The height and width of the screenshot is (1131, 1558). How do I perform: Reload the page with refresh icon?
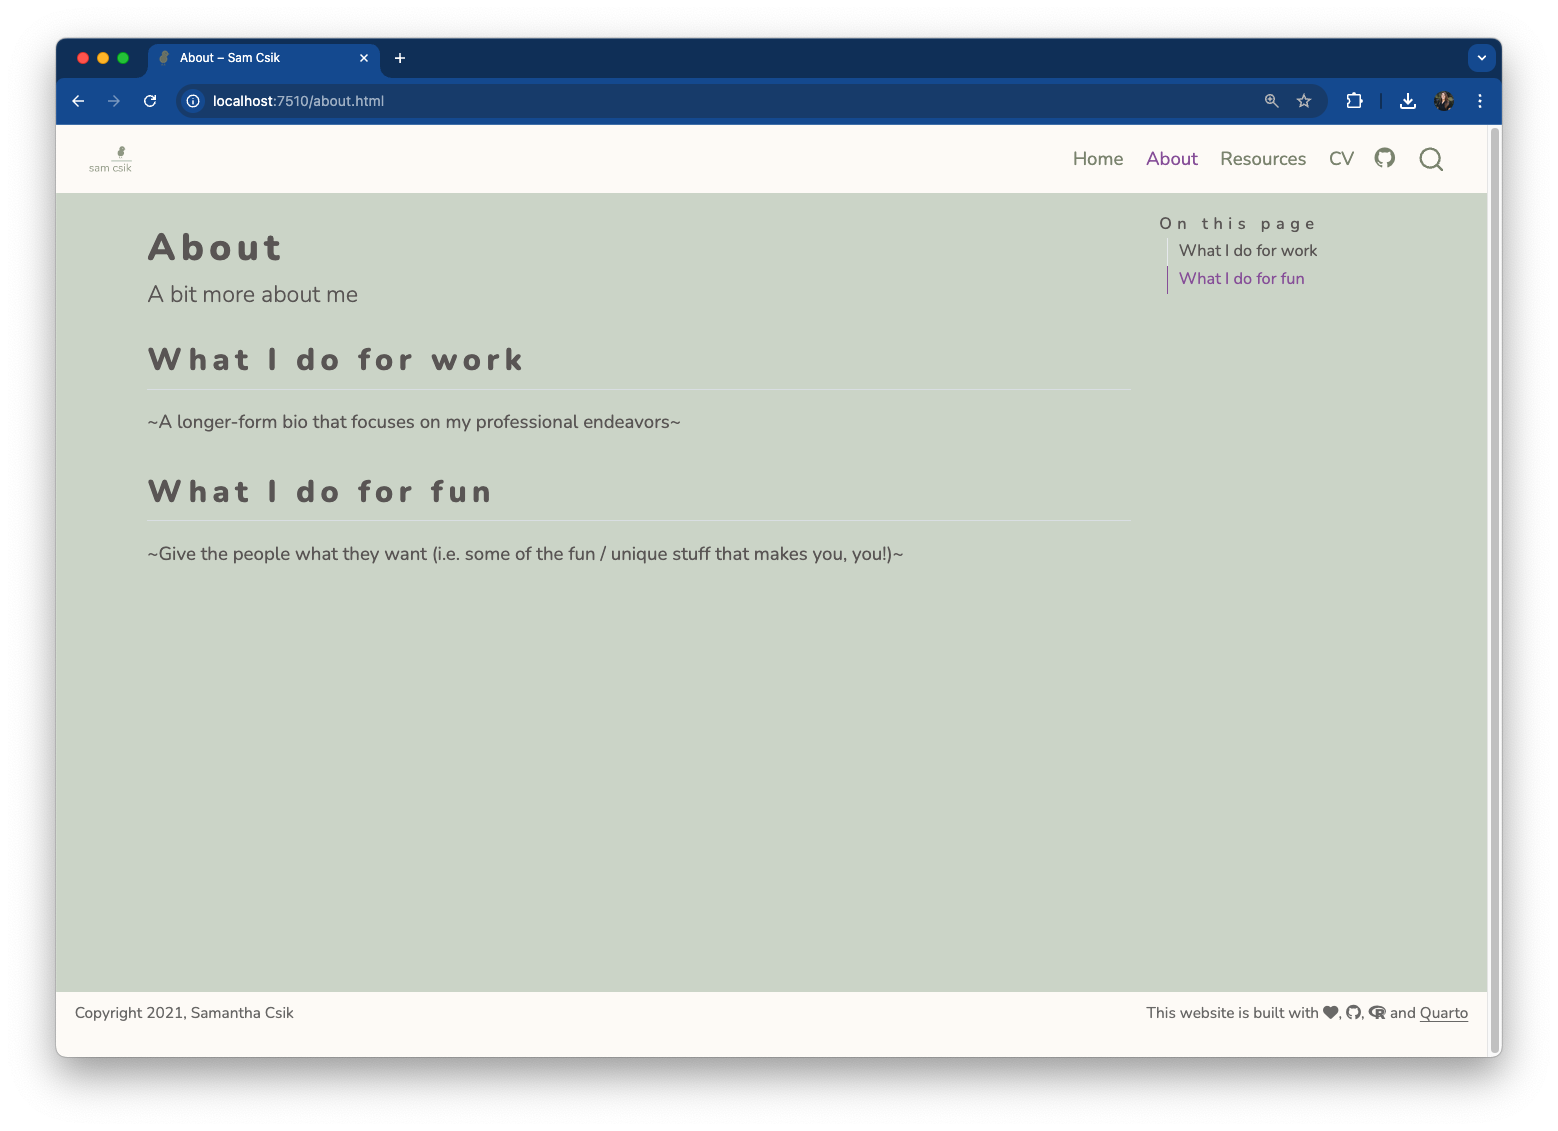coord(150,101)
